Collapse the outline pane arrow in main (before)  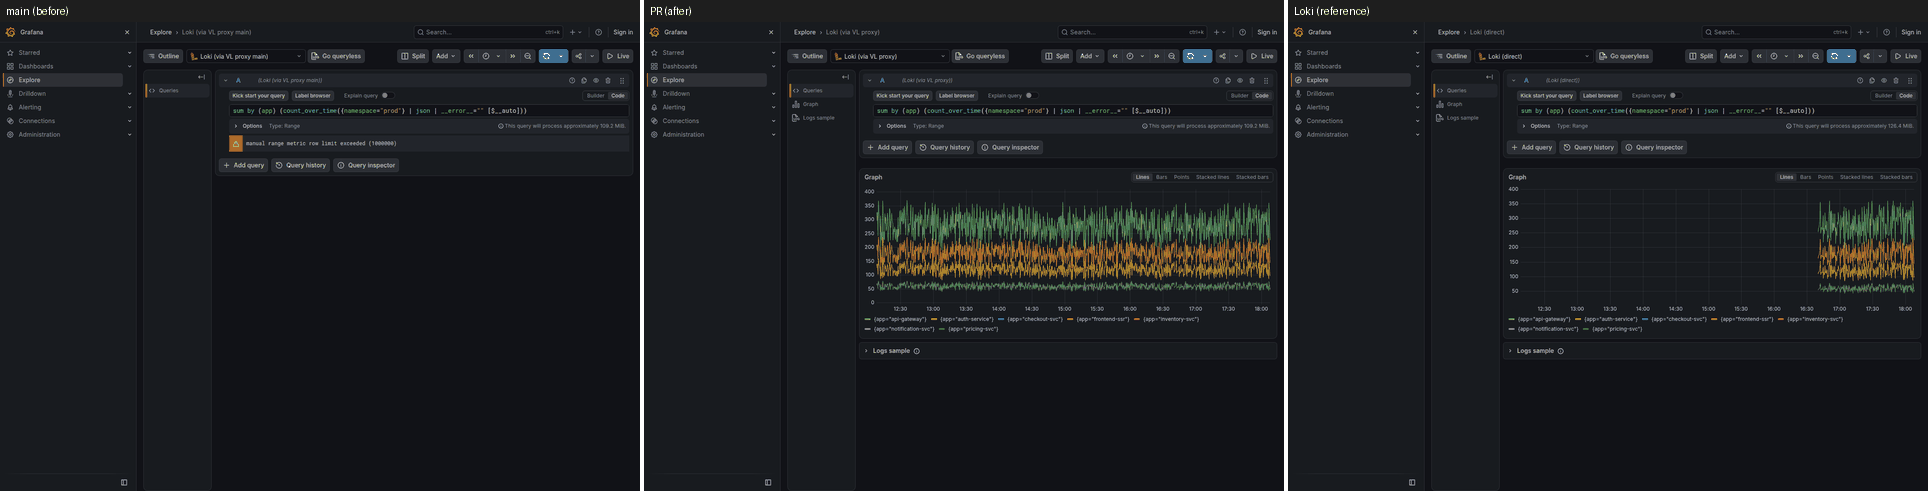pos(201,77)
